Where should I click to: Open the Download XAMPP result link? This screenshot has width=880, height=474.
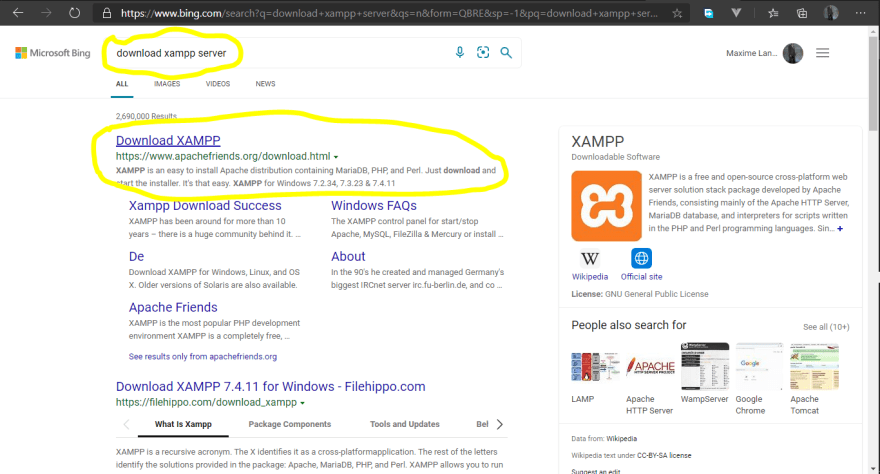pos(168,140)
